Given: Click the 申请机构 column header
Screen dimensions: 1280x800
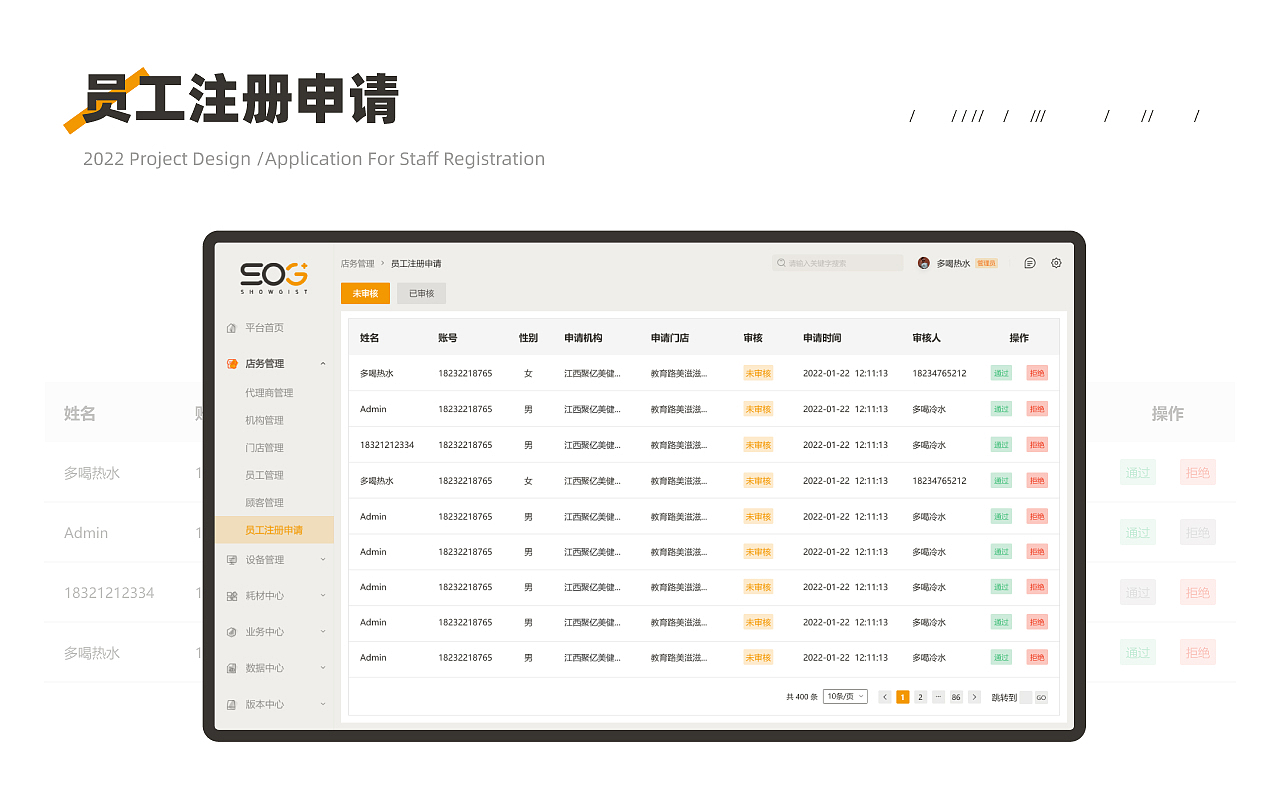Looking at the screenshot, I should (x=583, y=338).
